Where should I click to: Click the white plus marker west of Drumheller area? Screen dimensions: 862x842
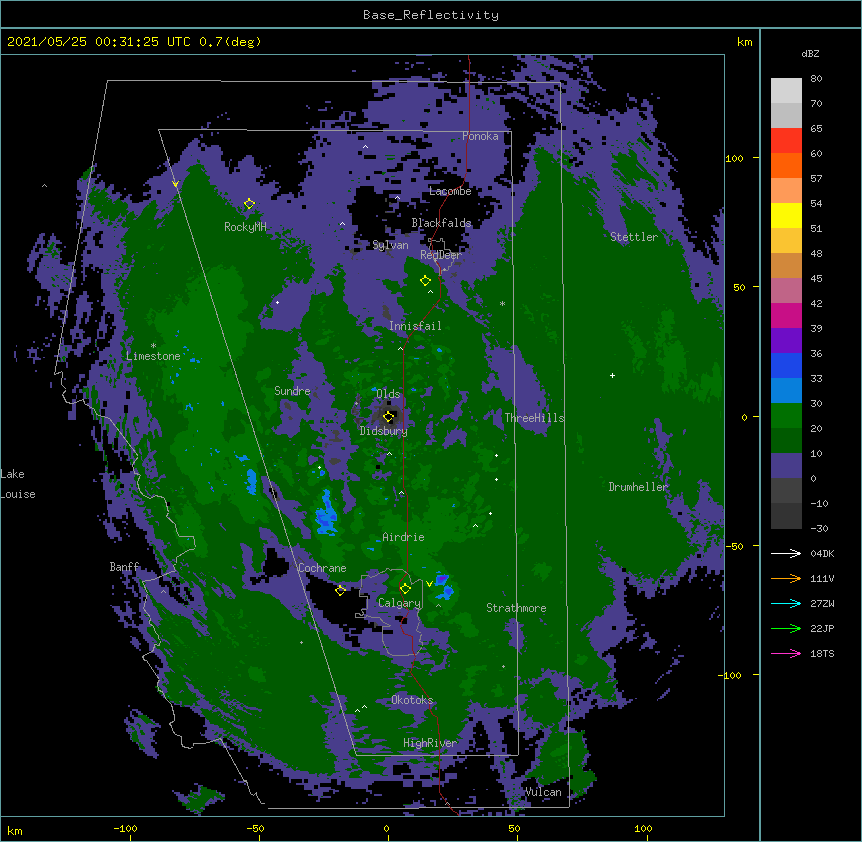pos(612,376)
